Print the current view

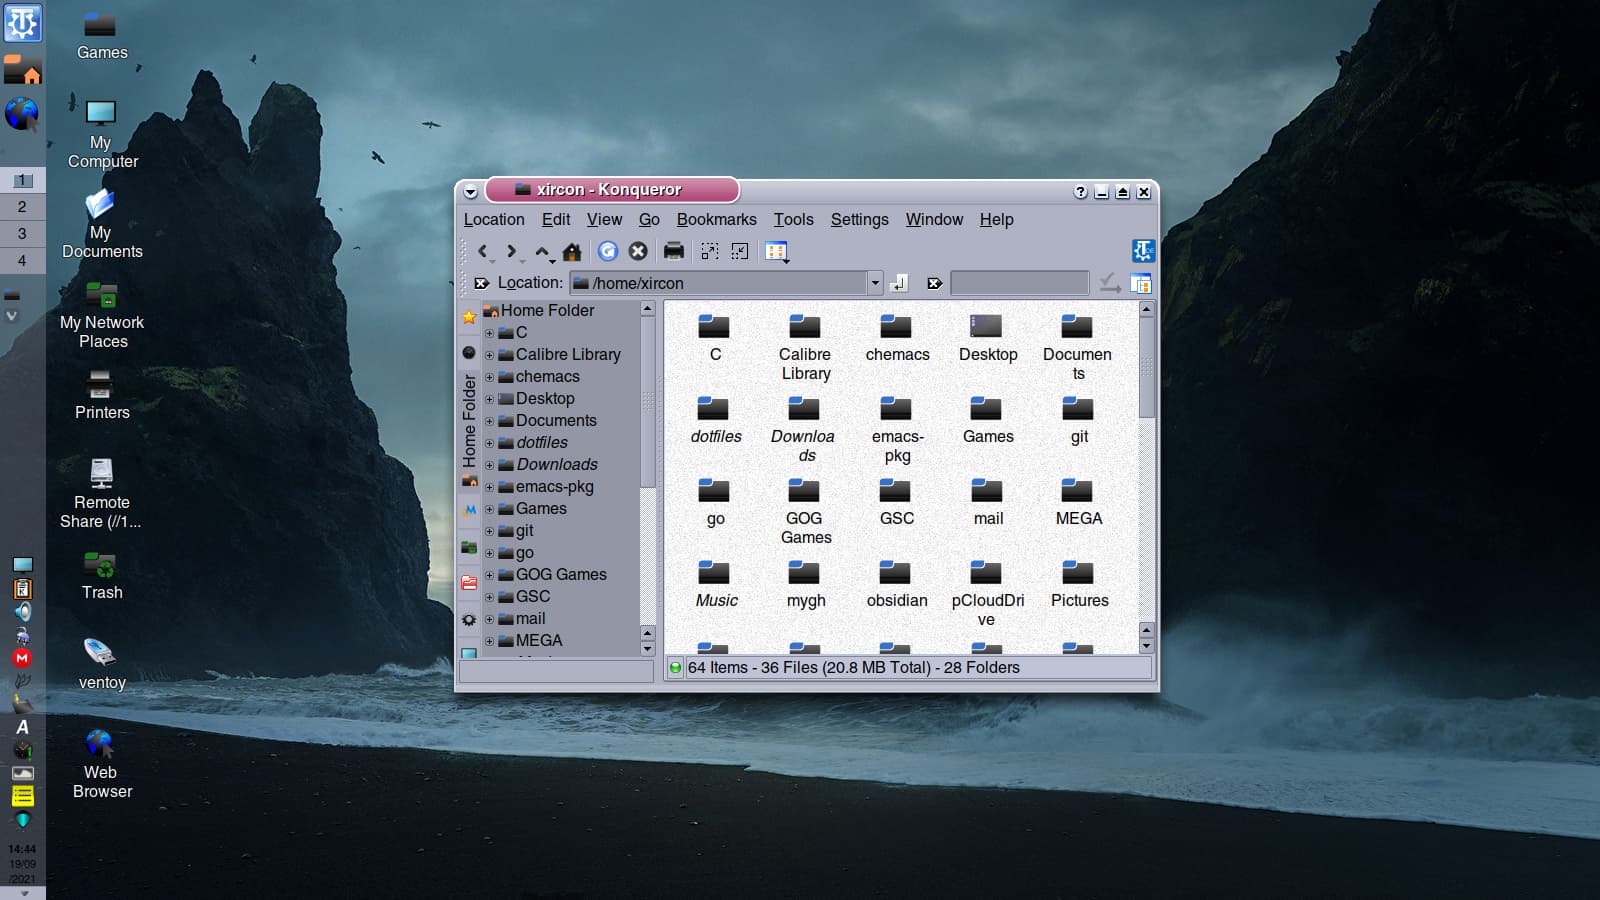pos(674,251)
